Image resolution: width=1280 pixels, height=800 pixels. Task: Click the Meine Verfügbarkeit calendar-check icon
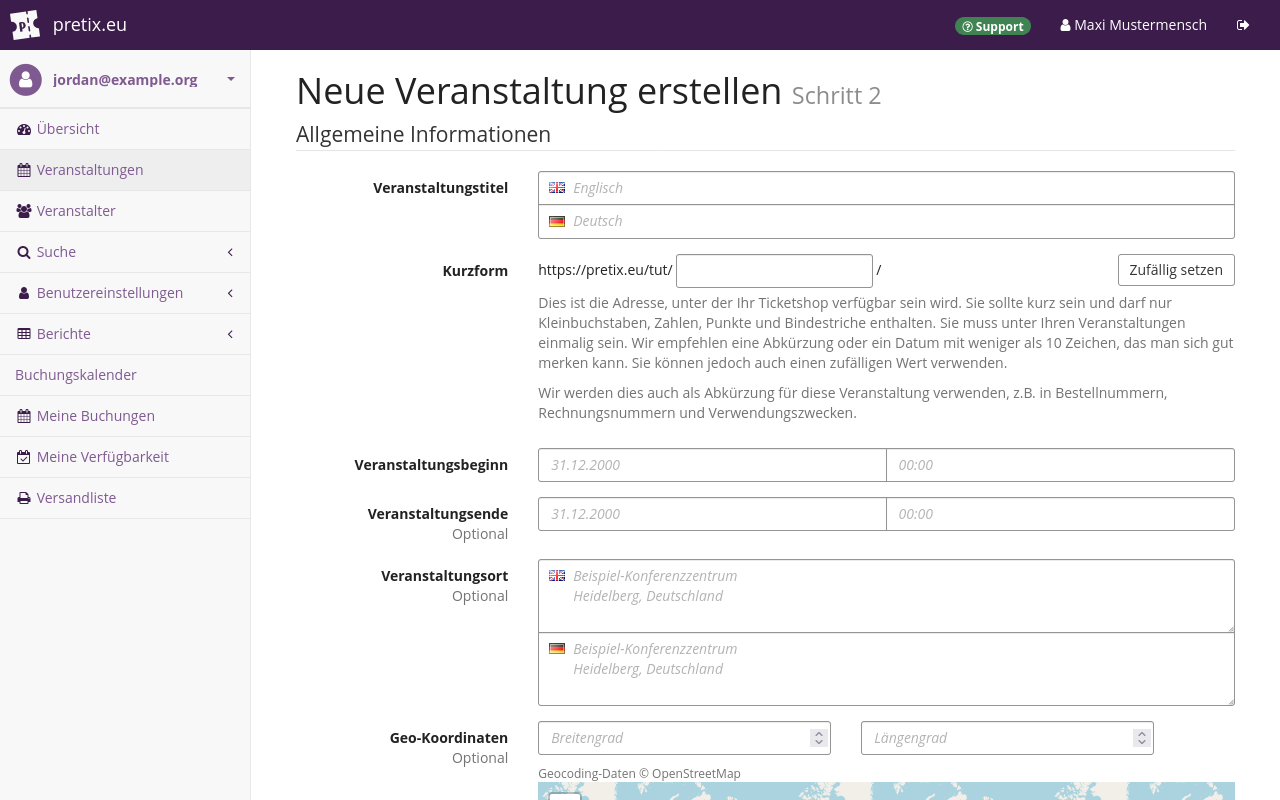pyautogui.click(x=24, y=457)
